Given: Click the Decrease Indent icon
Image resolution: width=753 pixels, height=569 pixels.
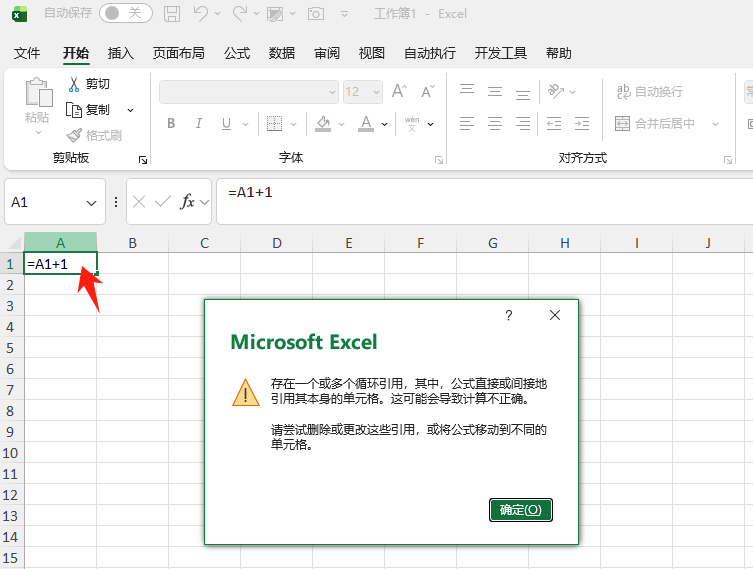Looking at the screenshot, I should click(x=554, y=124).
